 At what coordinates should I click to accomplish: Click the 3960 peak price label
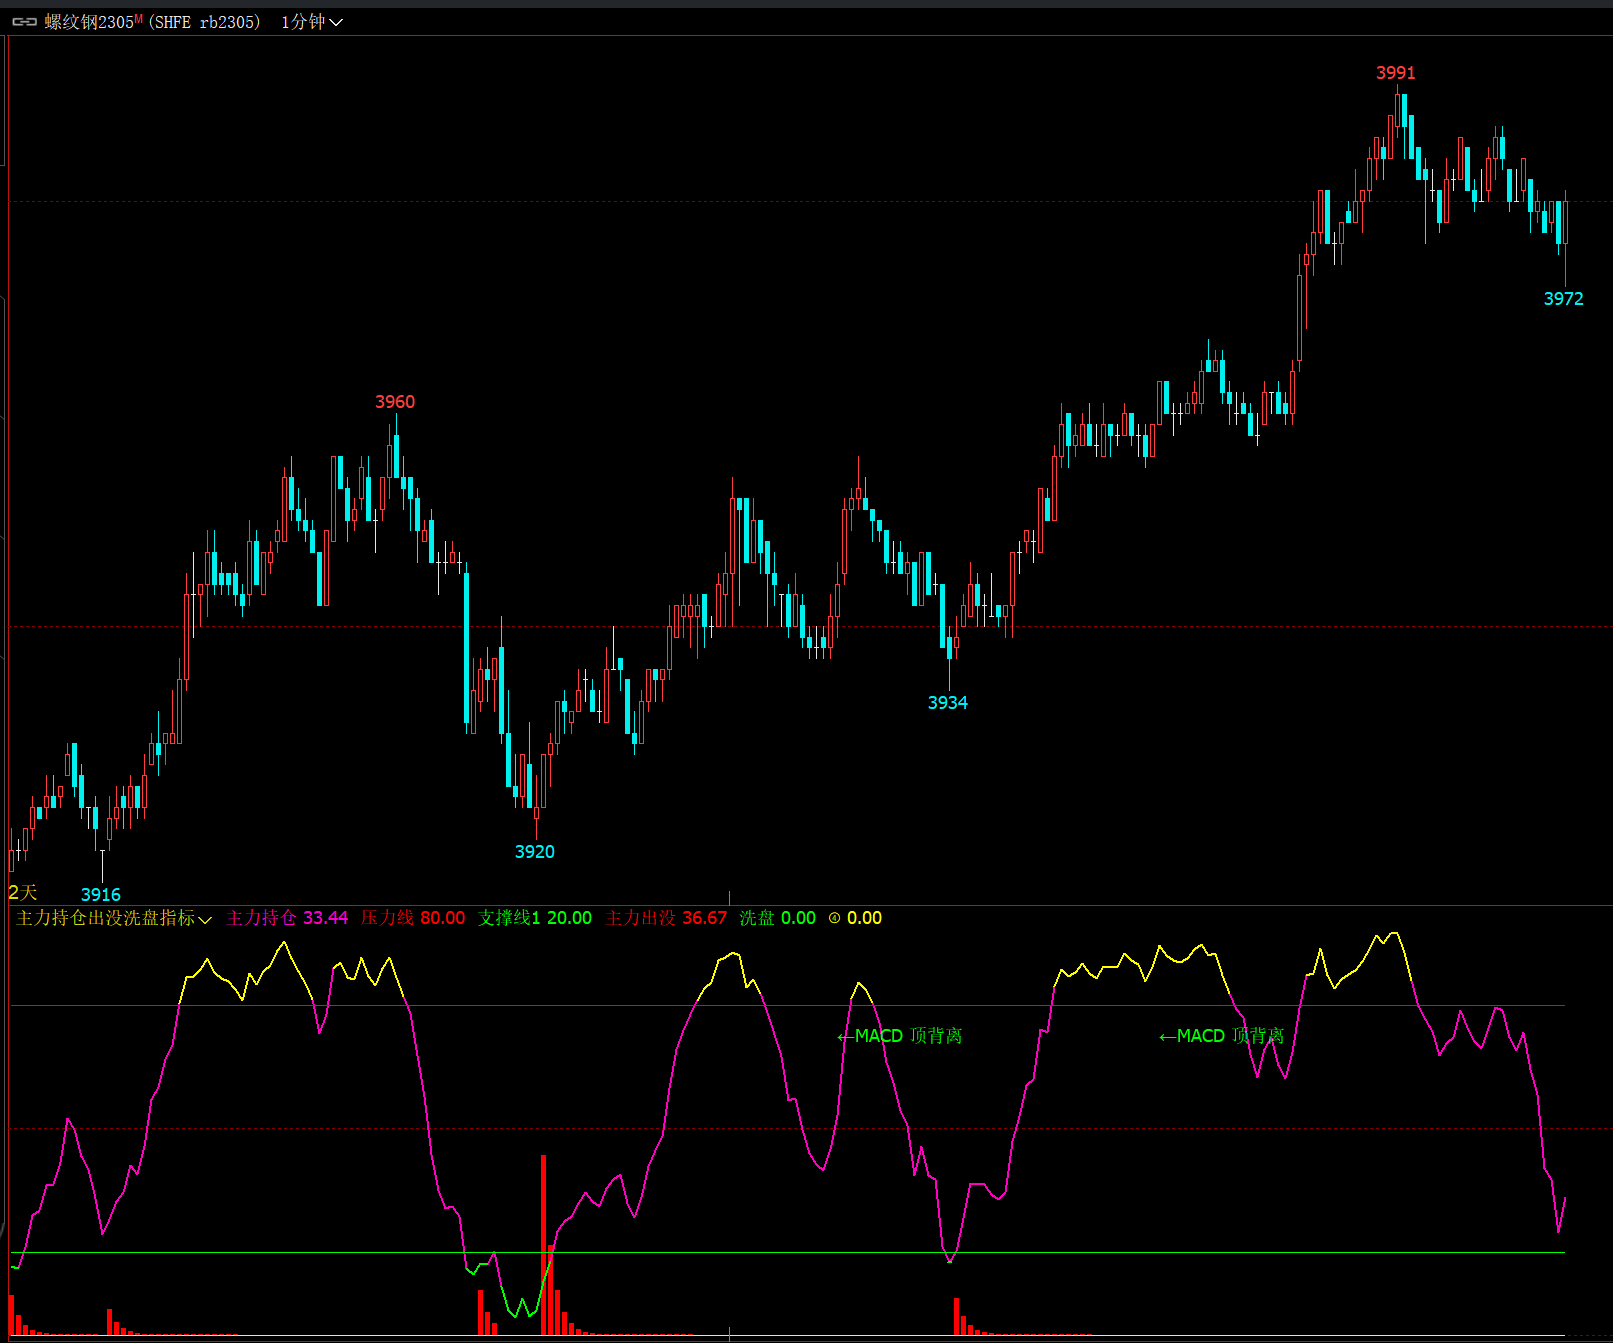pyautogui.click(x=395, y=402)
